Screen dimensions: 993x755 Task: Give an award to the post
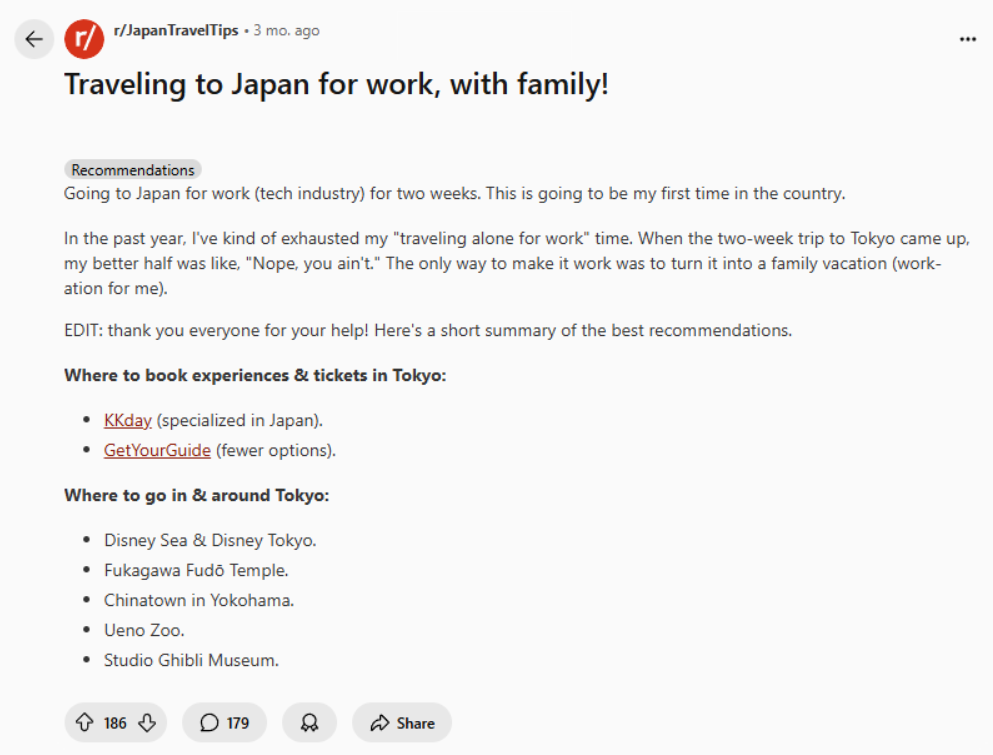pos(310,723)
